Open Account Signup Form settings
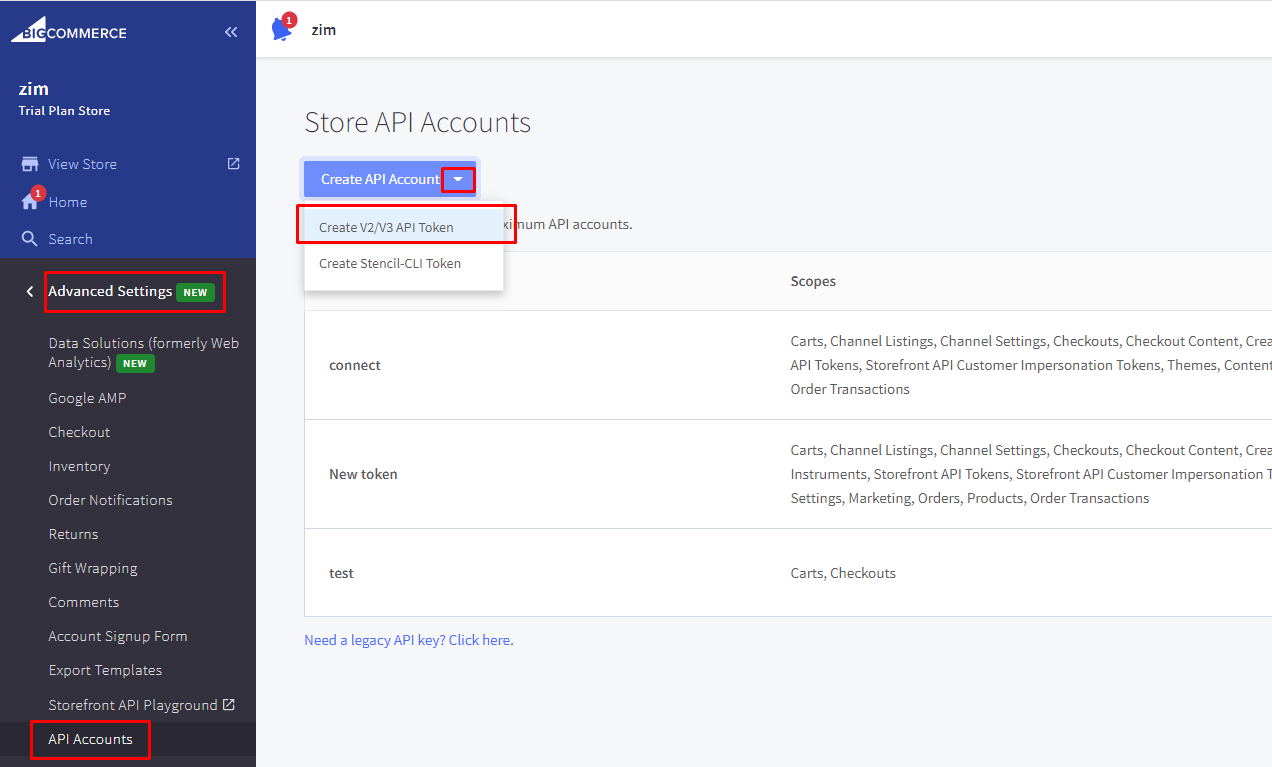This screenshot has height=767, width=1272. [118, 636]
